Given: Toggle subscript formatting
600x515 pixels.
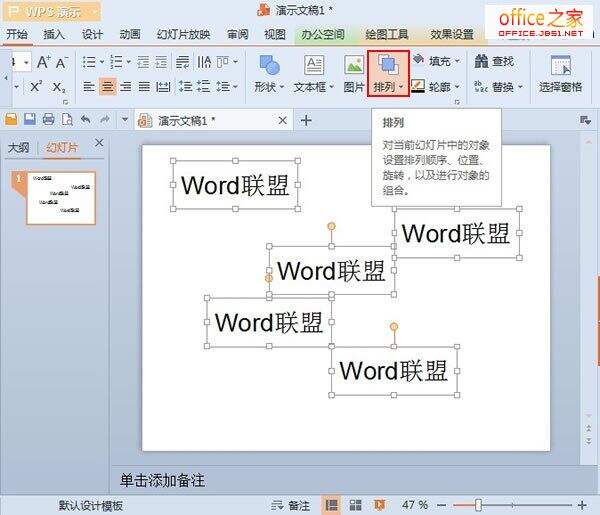Looking at the screenshot, I should [59, 87].
